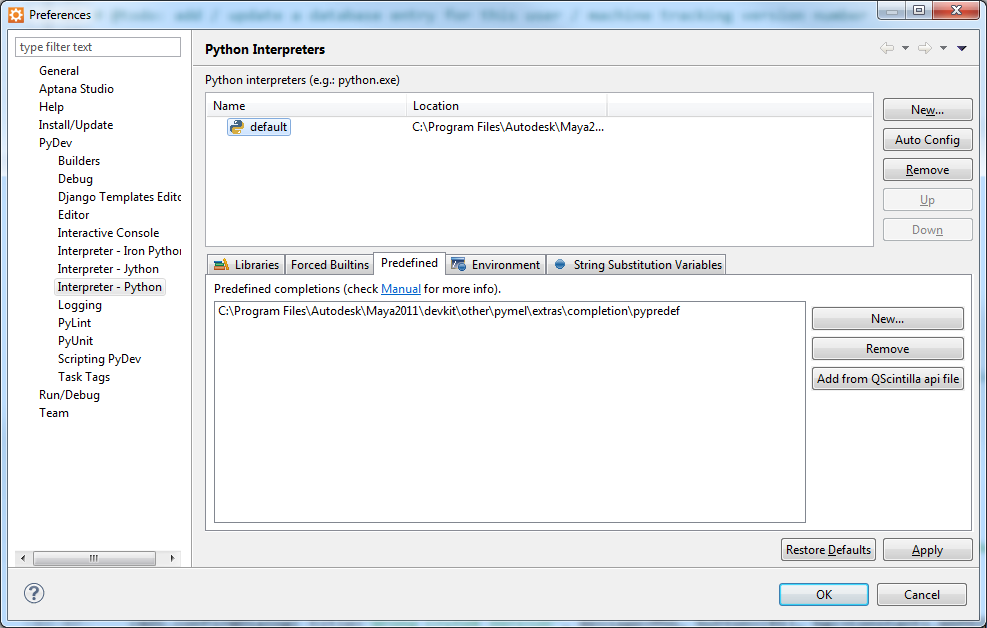Click the Maya interpreter location cell
This screenshot has height=628, width=987.
[x=507, y=127]
